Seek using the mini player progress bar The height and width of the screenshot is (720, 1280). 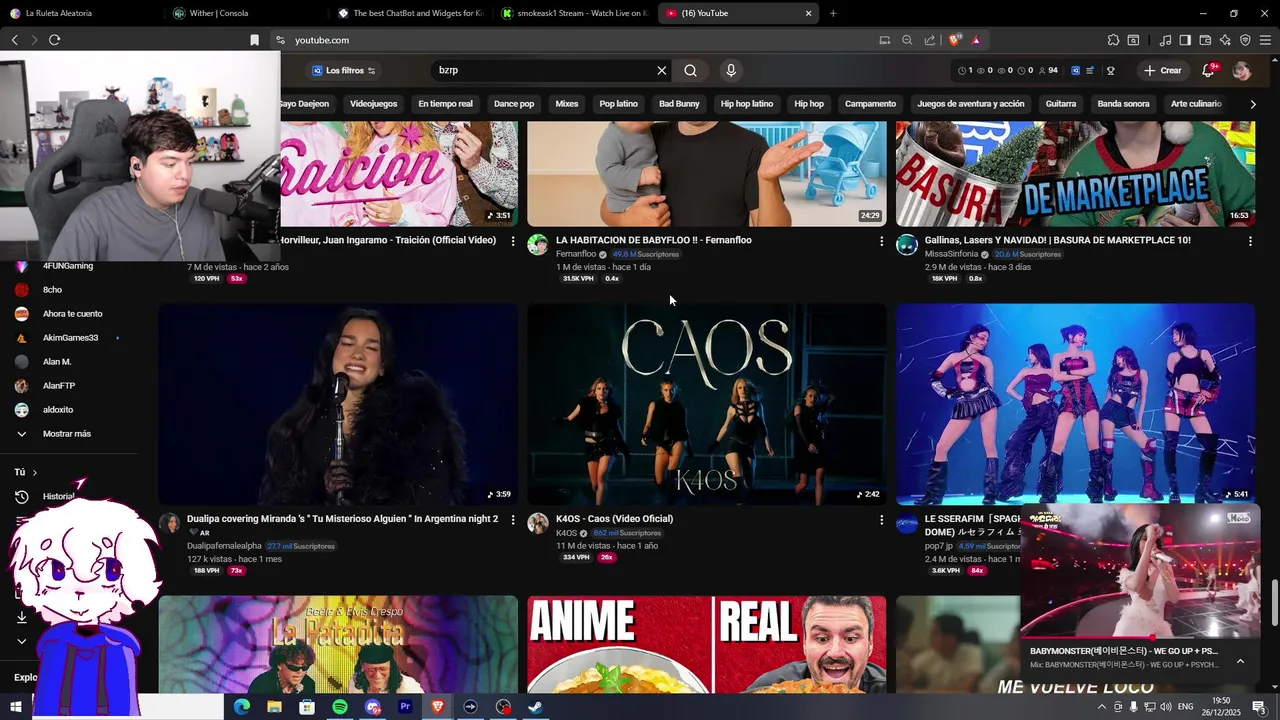(1140, 637)
